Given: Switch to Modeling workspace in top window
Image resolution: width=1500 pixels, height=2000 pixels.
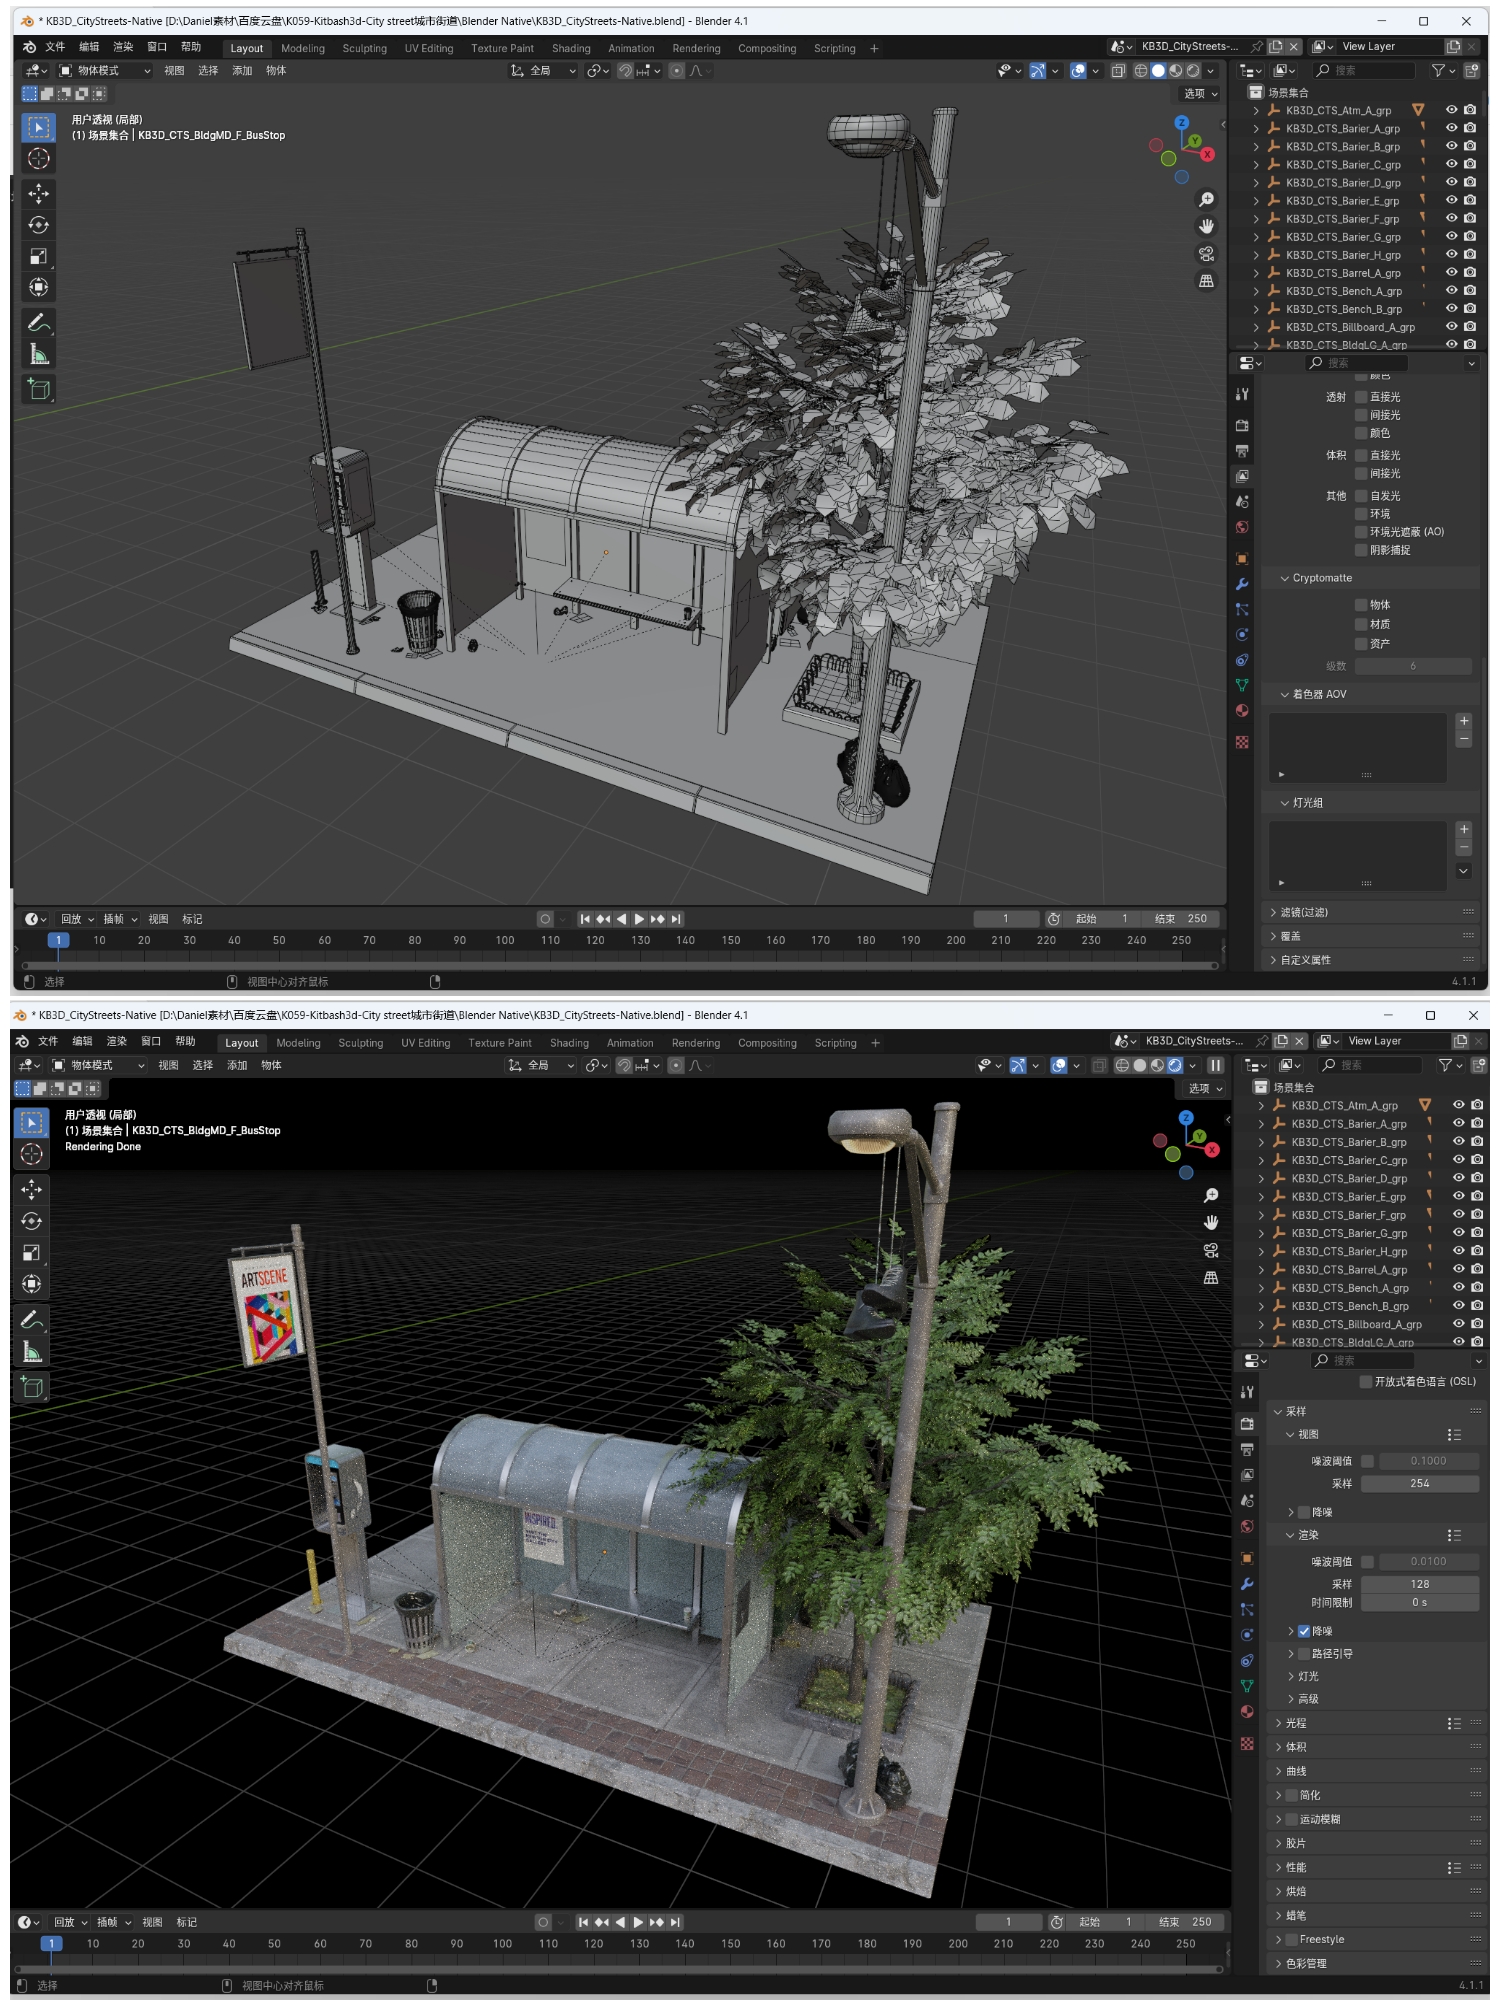Looking at the screenshot, I should [x=303, y=48].
